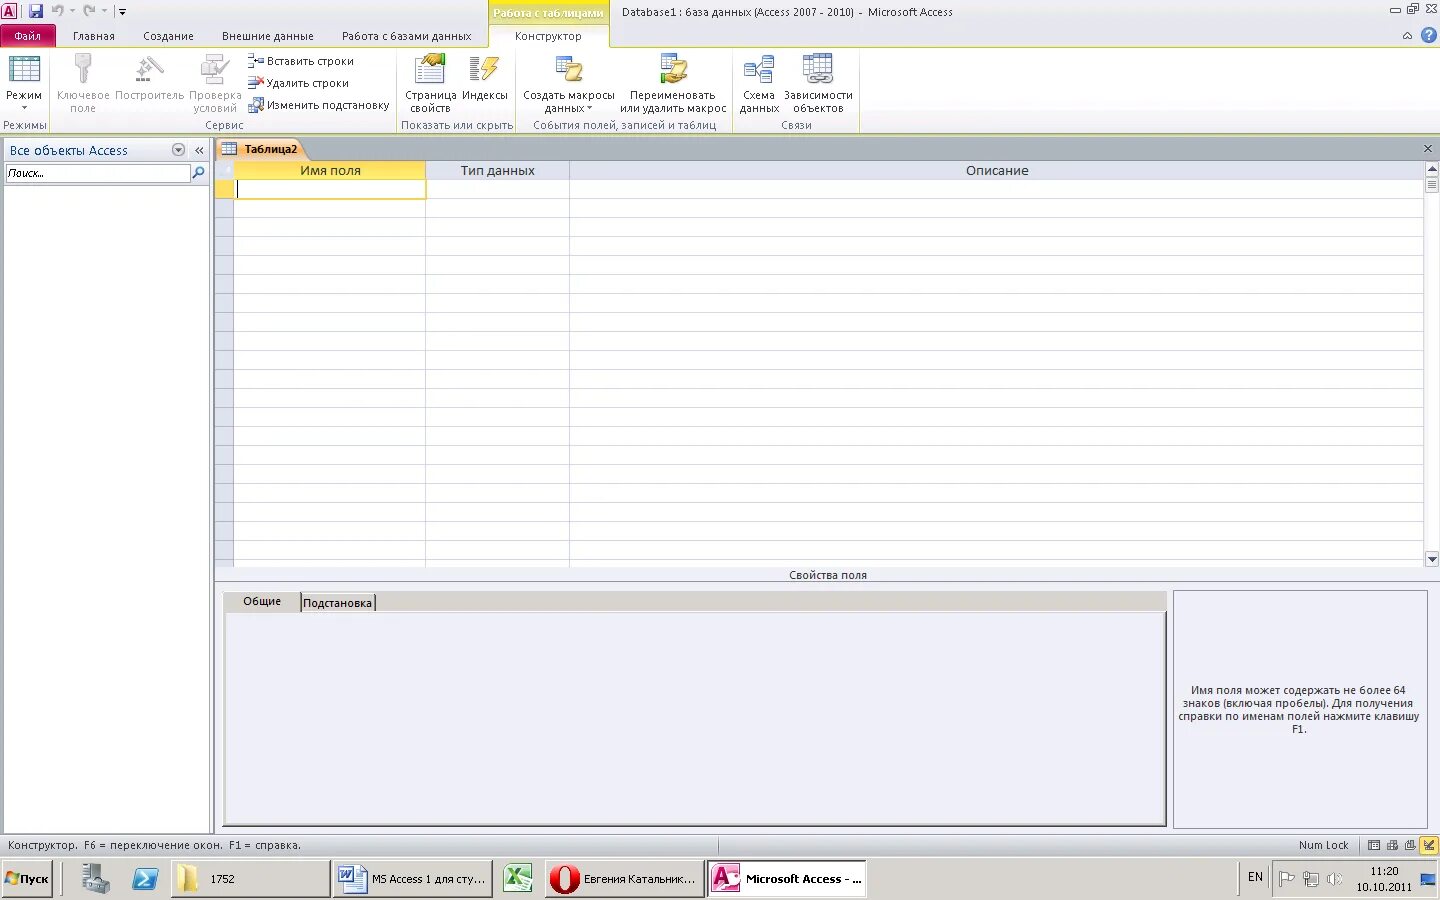
Task: Click the Тип данных column header
Action: pos(497,171)
